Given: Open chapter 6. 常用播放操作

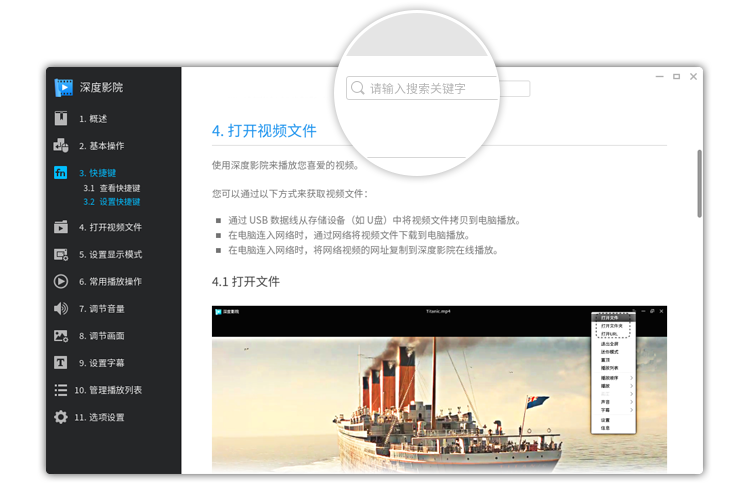Looking at the screenshot, I should (110, 282).
